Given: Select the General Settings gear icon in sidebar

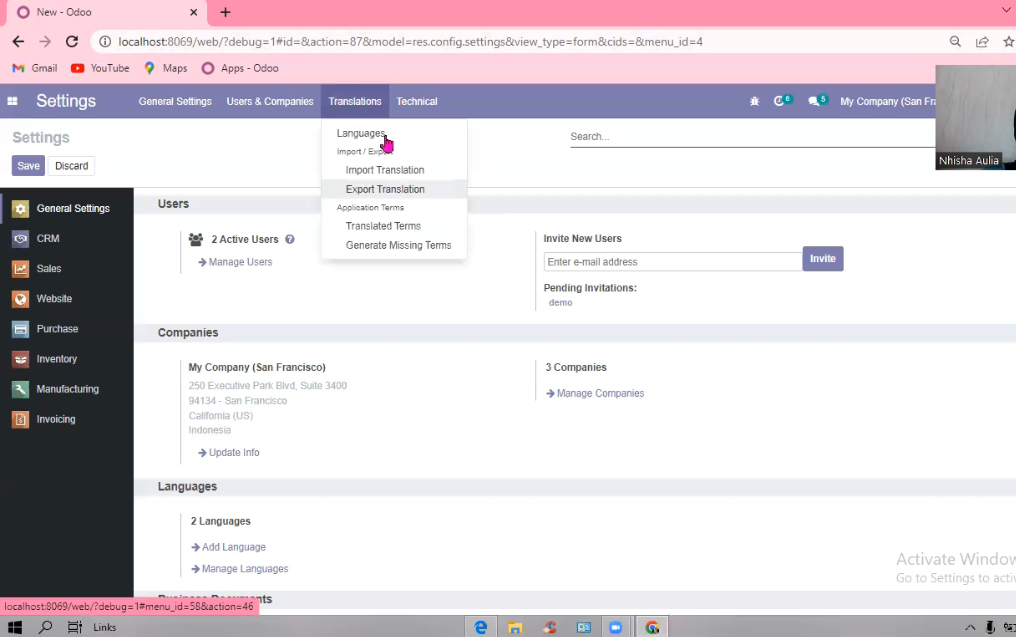Looking at the screenshot, I should click(x=21, y=209).
